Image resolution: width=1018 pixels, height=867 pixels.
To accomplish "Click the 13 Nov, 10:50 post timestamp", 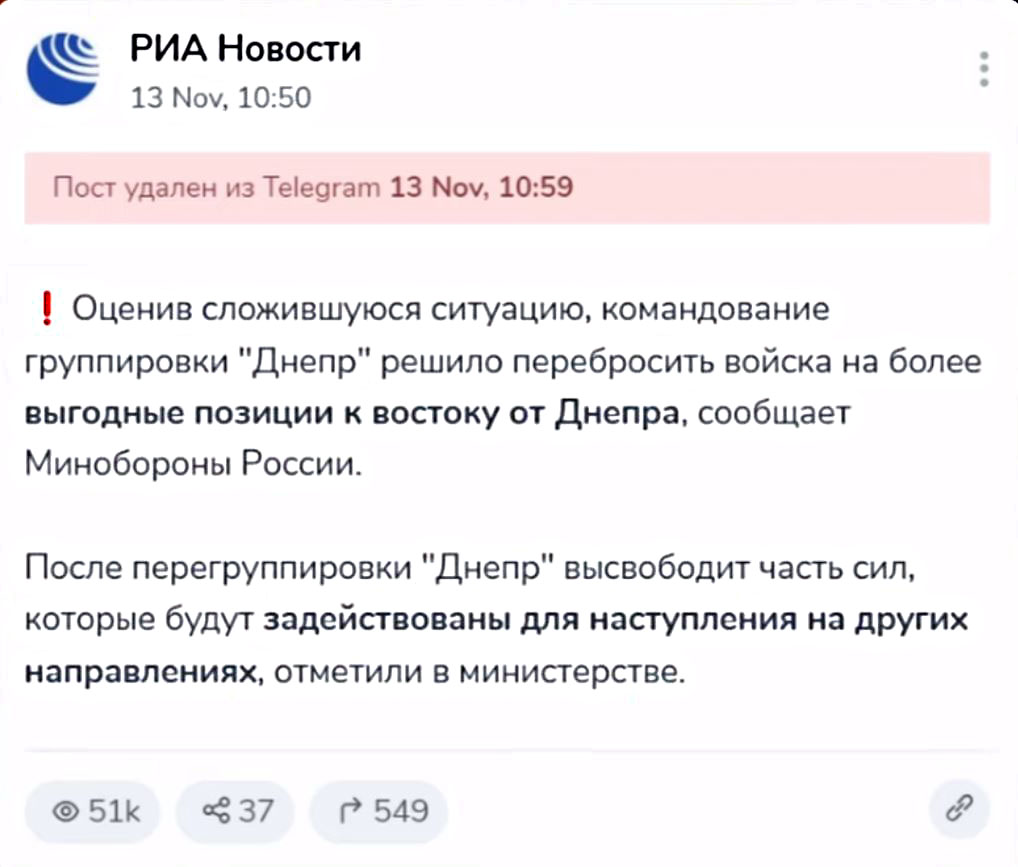I will (x=221, y=97).
